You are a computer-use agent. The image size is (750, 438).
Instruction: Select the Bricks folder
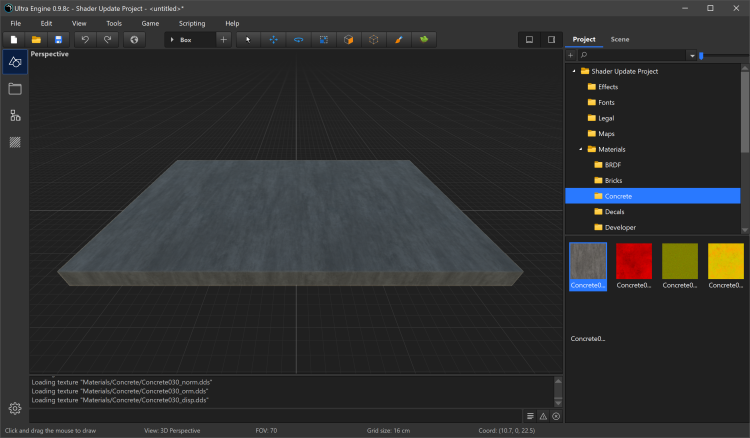point(613,180)
